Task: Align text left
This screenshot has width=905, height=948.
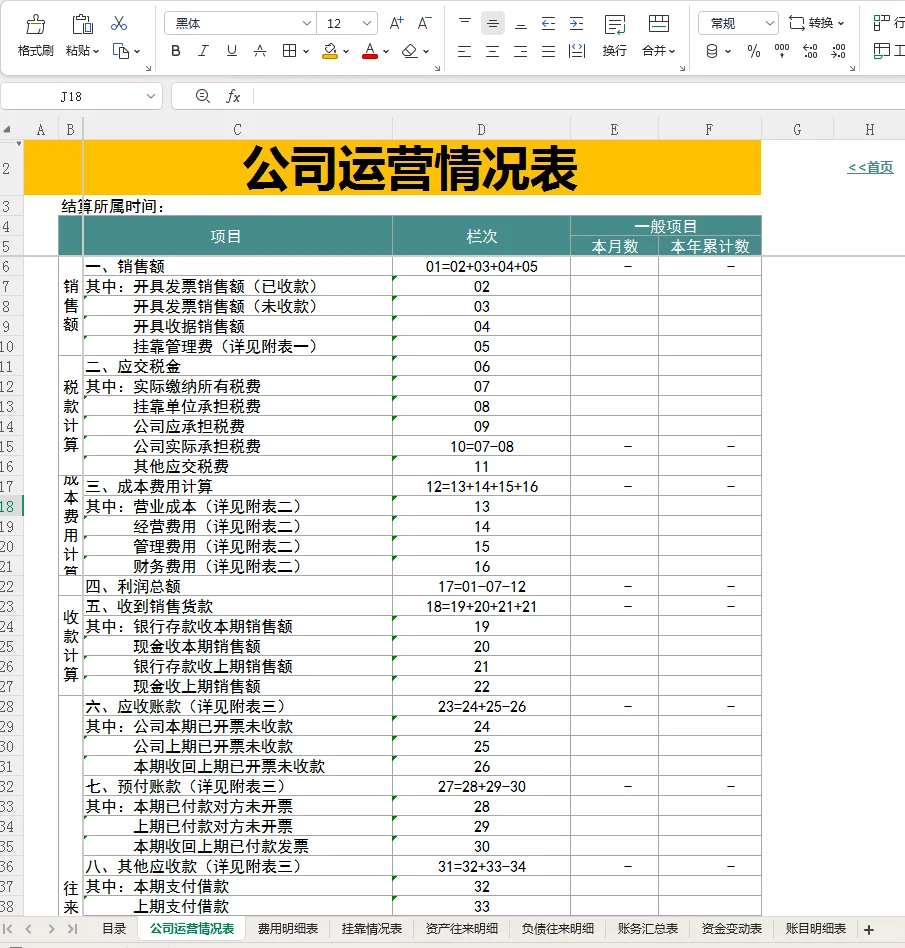Action: tap(464, 51)
